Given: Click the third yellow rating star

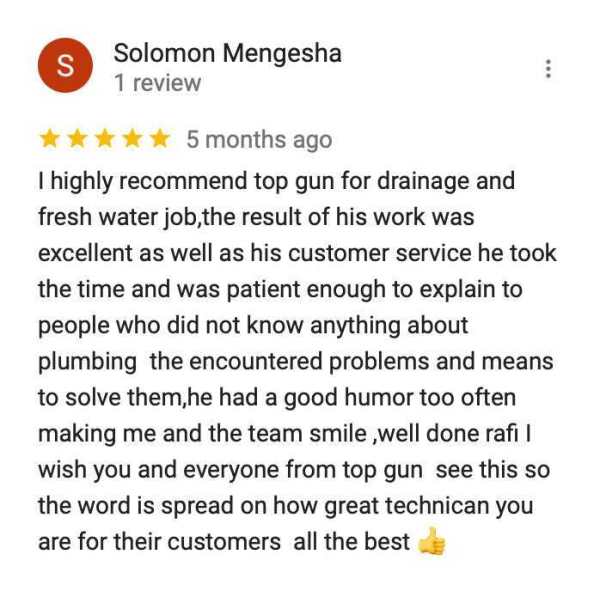Looking at the screenshot, I should (105, 139).
